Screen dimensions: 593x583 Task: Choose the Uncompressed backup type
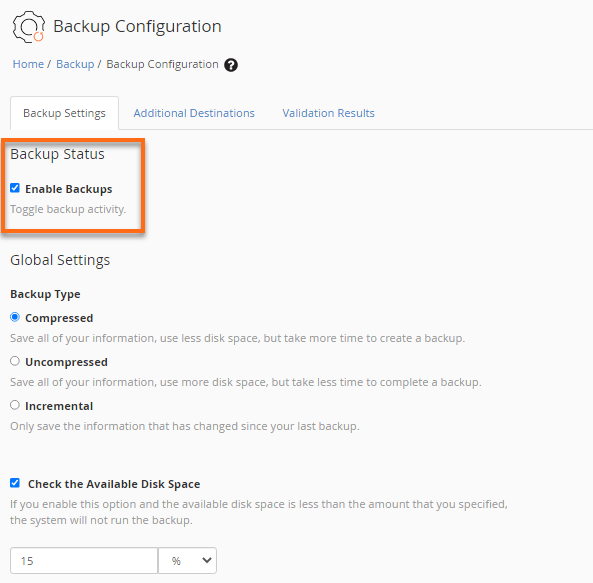click(15, 361)
